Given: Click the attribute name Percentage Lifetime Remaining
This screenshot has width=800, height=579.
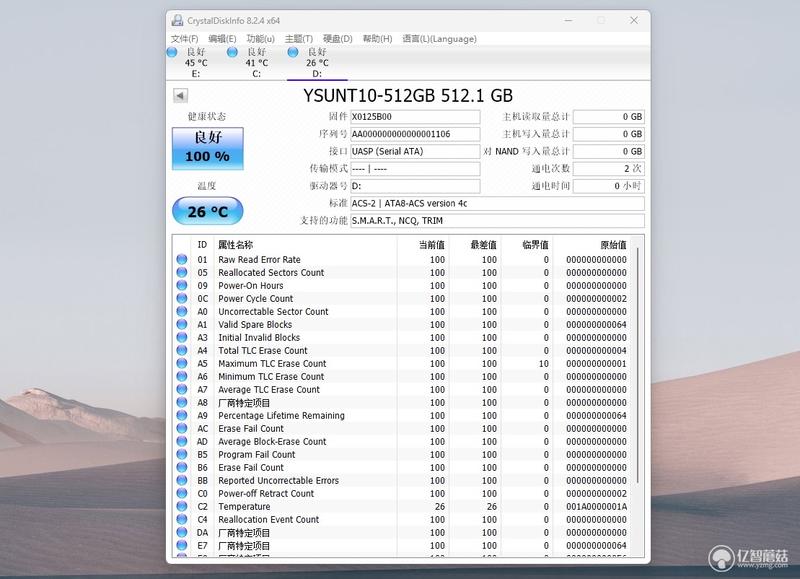Looking at the screenshot, I should point(282,415).
